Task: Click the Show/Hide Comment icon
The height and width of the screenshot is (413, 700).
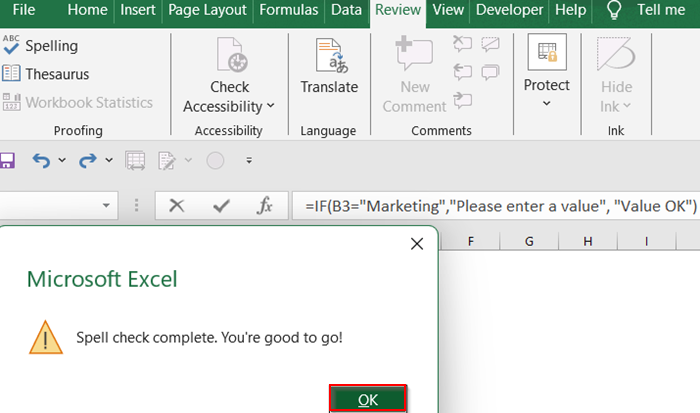Action: pyautogui.click(x=490, y=44)
